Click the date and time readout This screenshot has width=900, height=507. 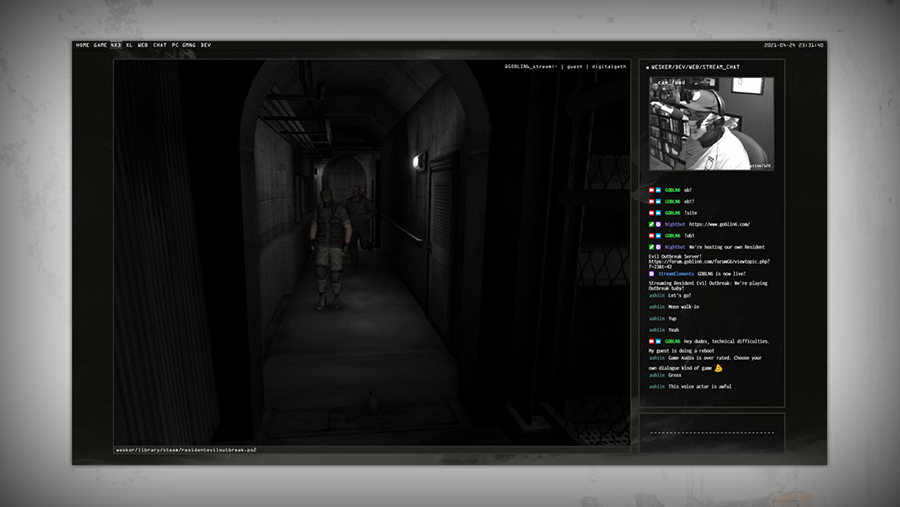pos(794,45)
